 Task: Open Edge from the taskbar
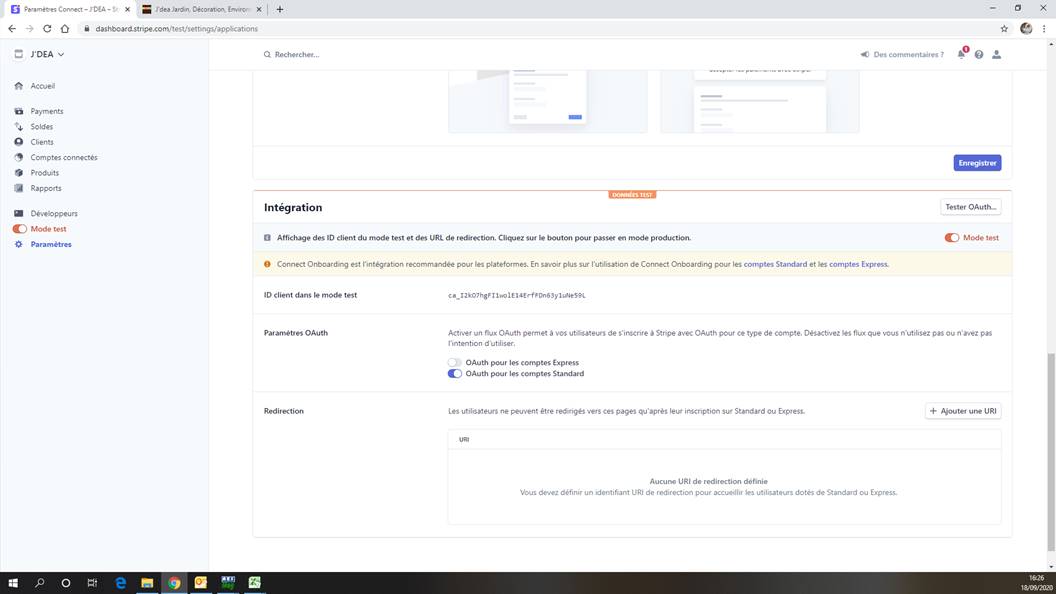[x=121, y=583]
